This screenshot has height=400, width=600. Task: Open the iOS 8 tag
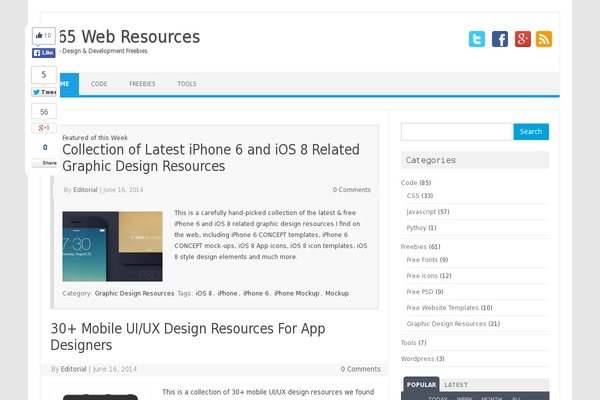(x=204, y=293)
